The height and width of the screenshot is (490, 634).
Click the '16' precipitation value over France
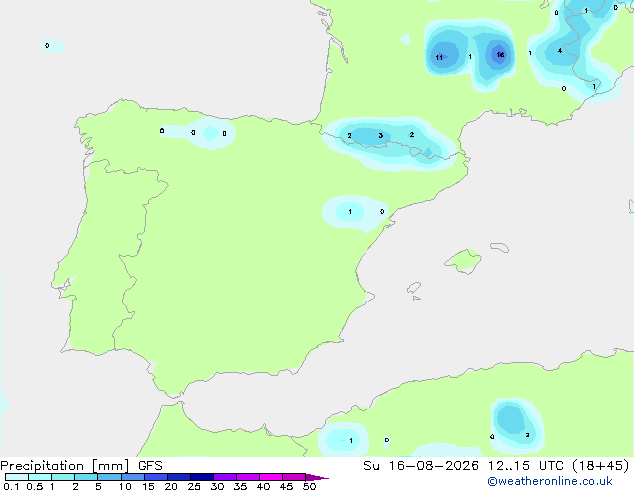(x=500, y=54)
